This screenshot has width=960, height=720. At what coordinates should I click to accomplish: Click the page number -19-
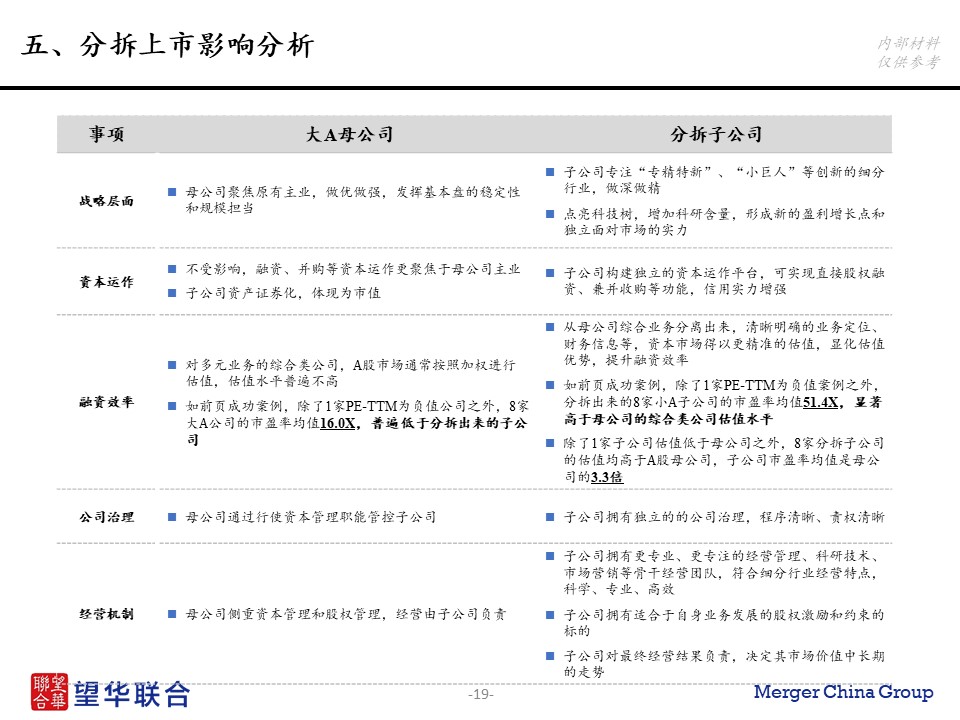(x=481, y=695)
